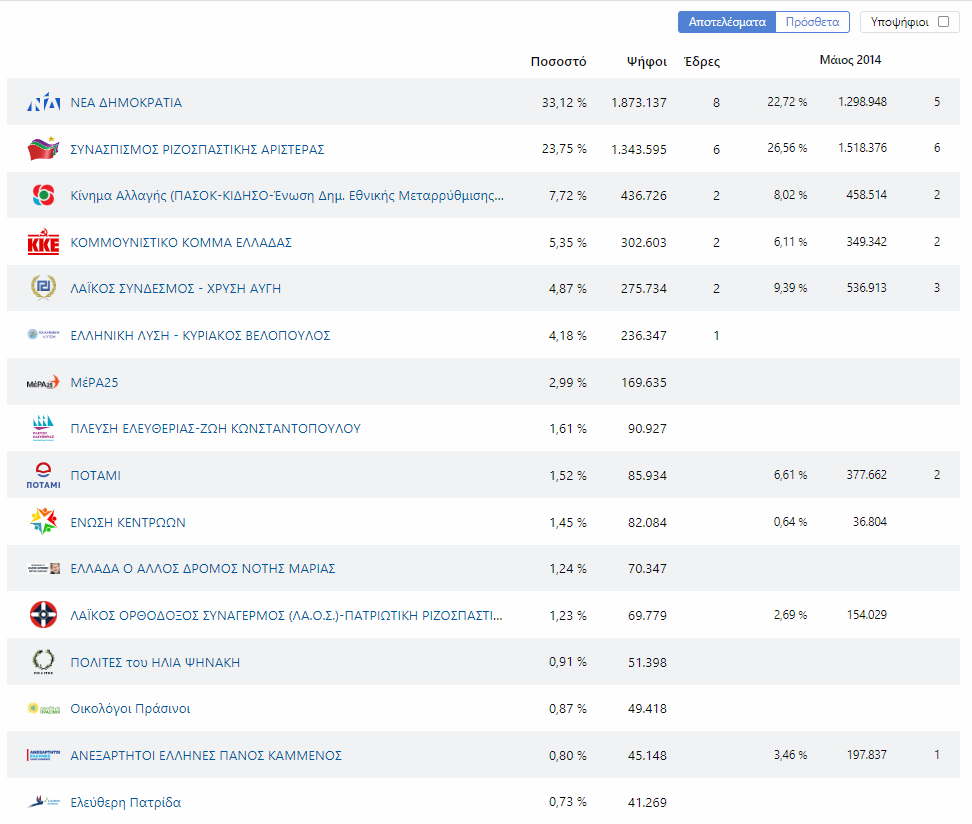Toggle the Υποψήφιοι checkbox
Screen dimensions: 972x824
943,22
